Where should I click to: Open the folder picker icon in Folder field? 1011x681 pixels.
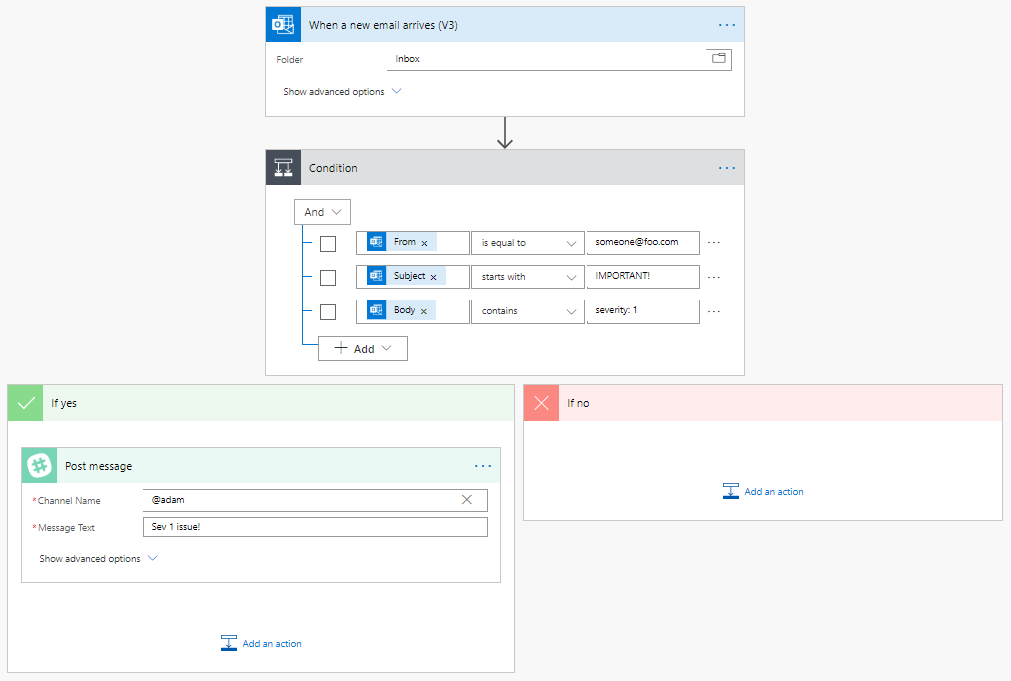coord(718,59)
